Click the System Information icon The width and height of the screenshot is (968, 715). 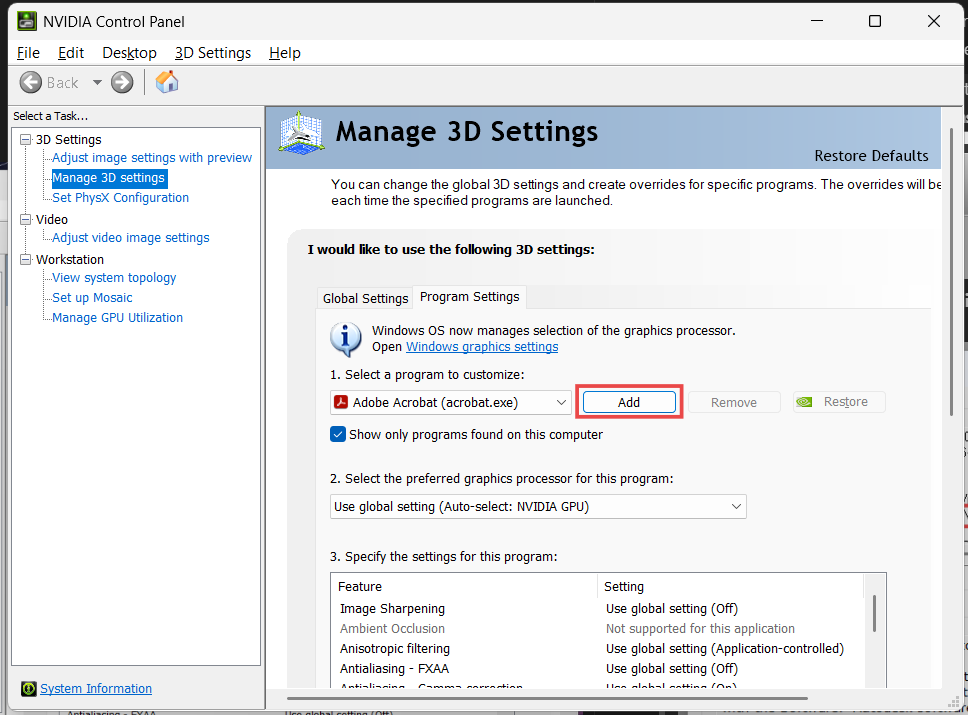point(28,688)
